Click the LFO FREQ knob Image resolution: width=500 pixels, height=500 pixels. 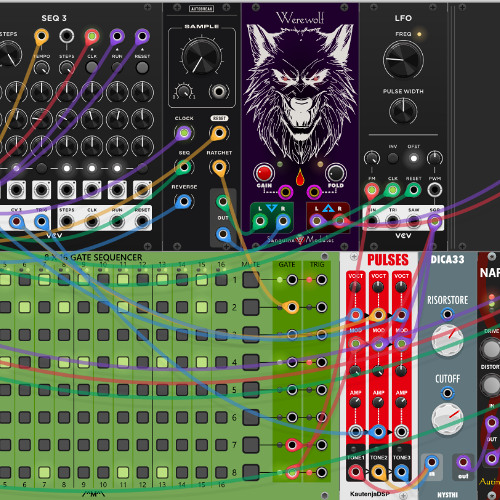click(403, 59)
